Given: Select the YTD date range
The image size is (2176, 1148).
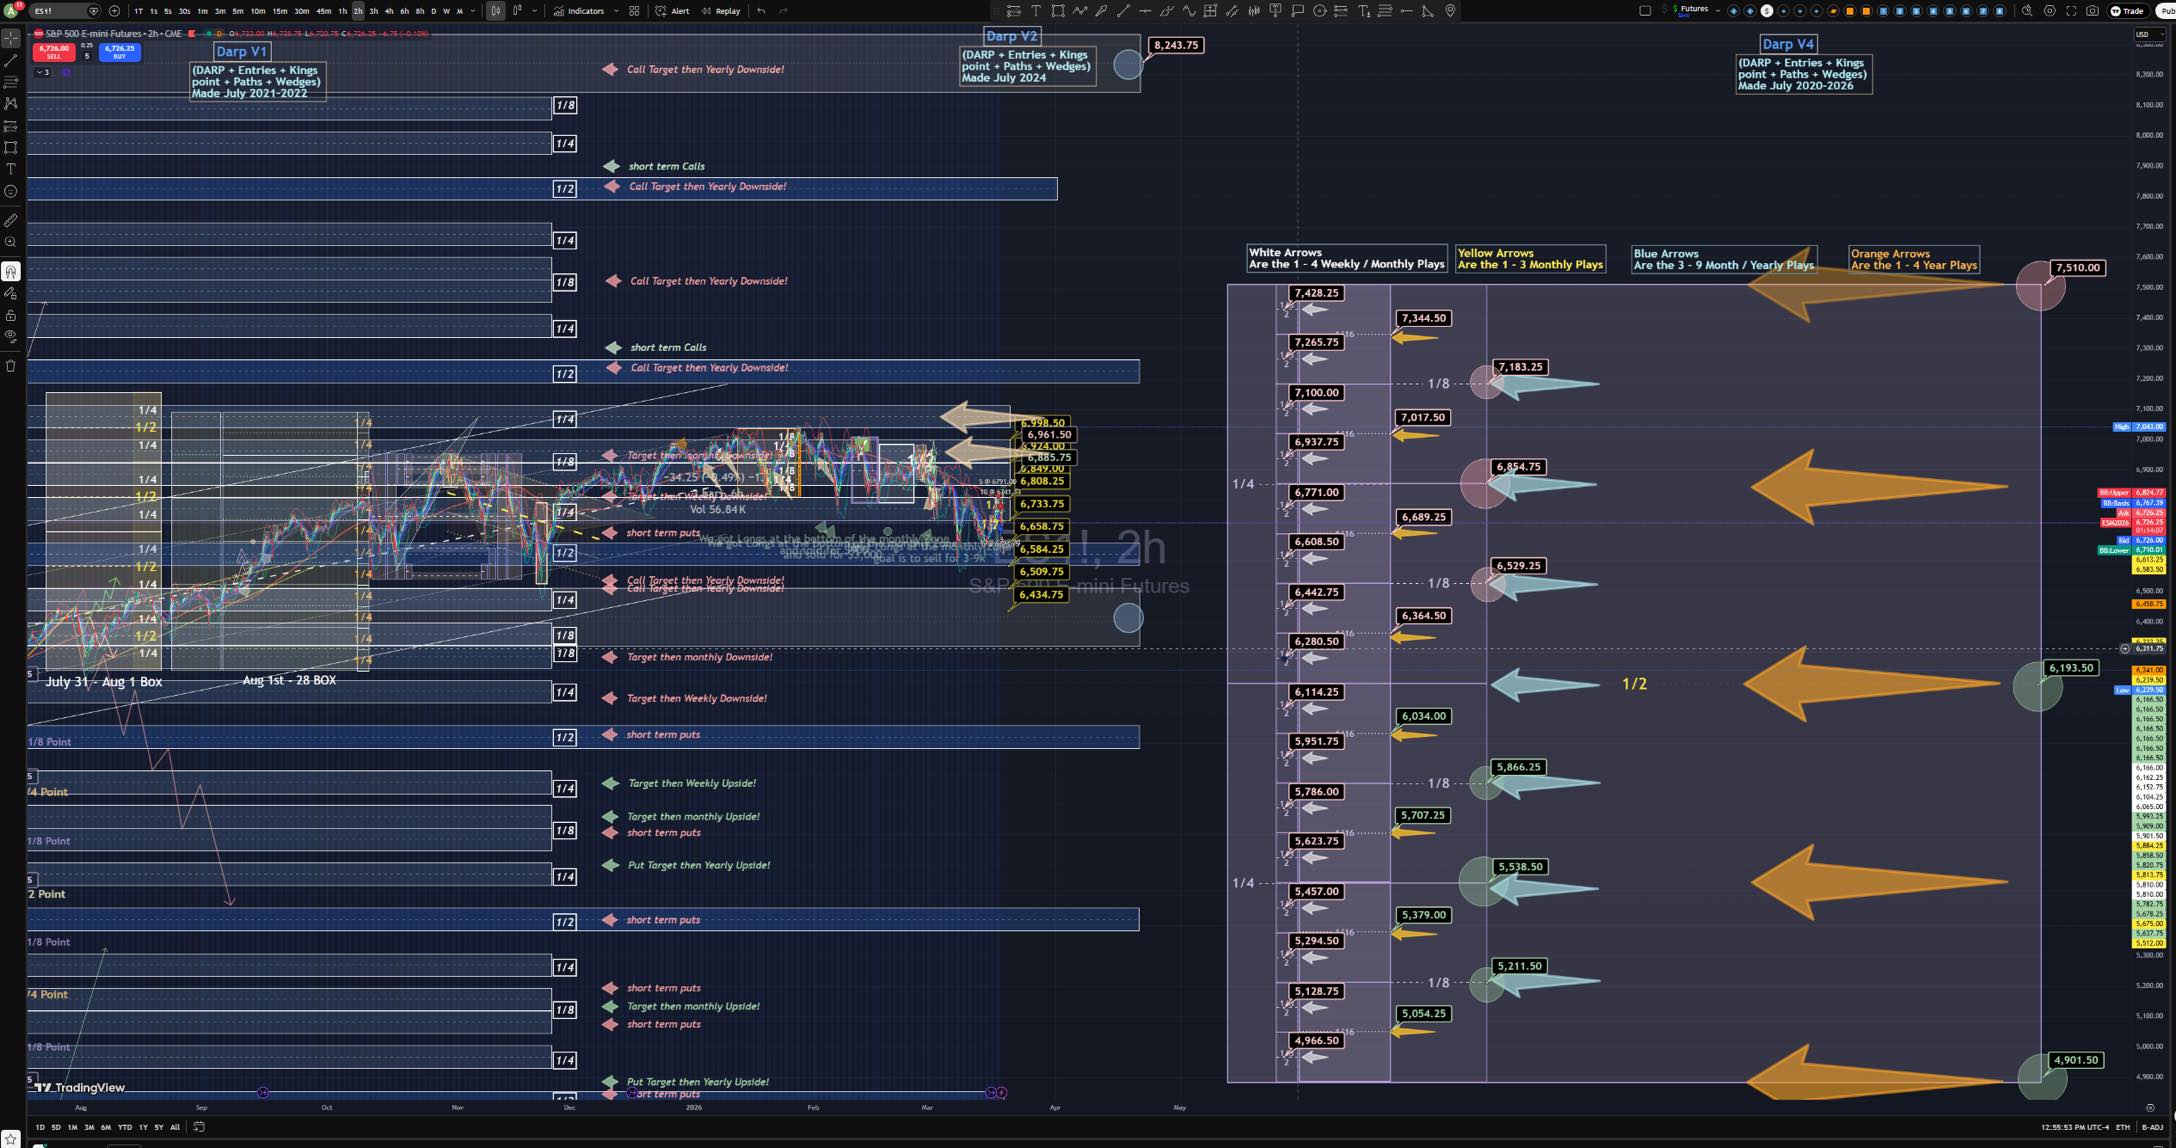Looking at the screenshot, I should 124,1127.
